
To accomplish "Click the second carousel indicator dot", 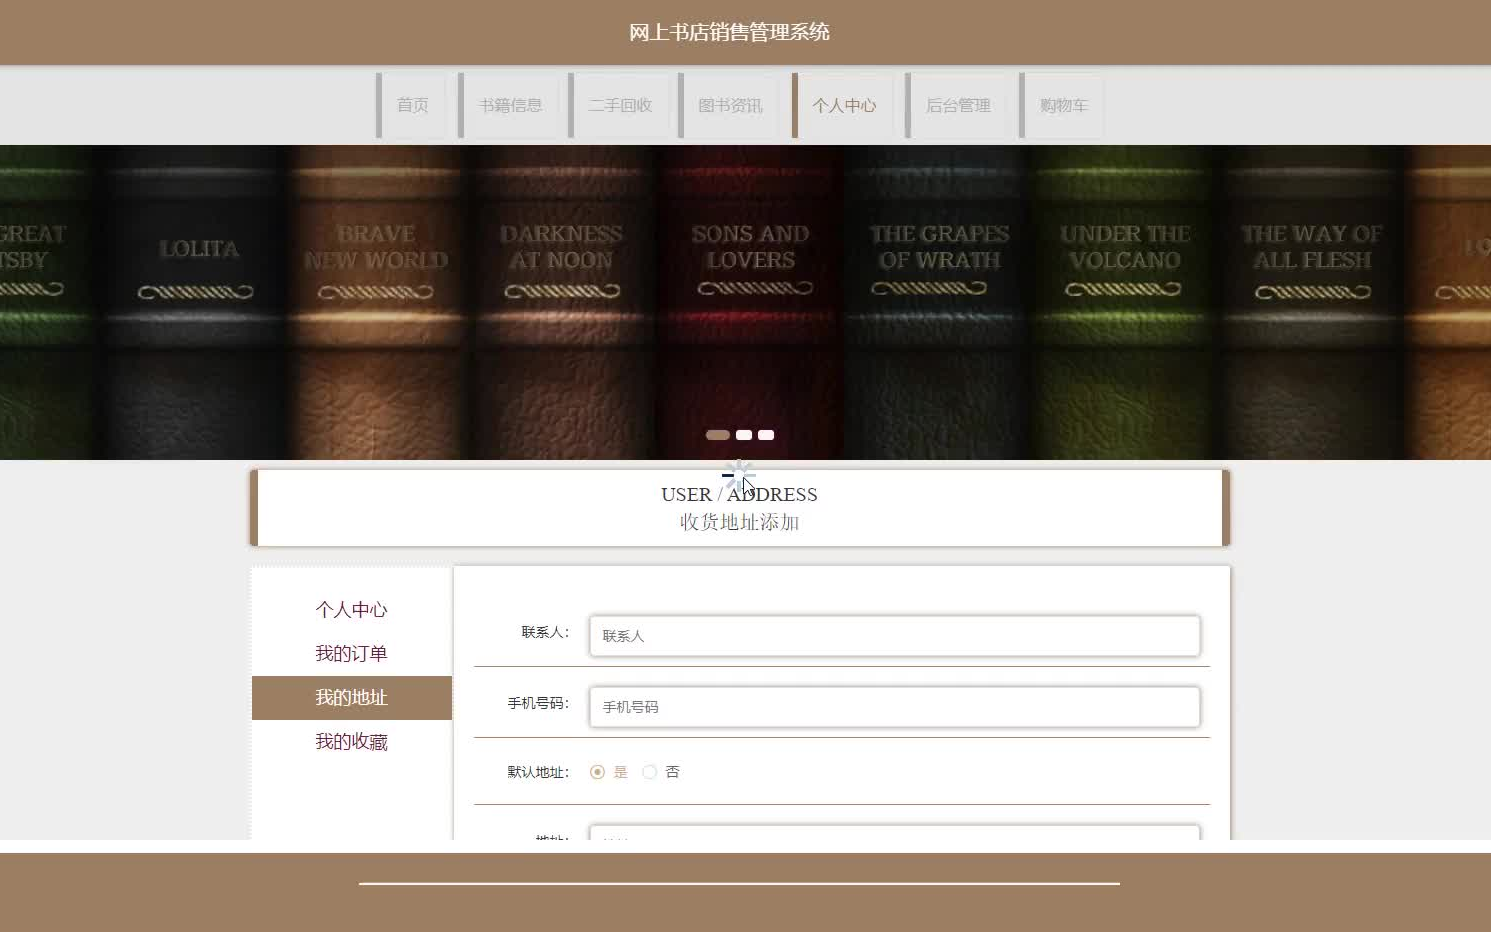I will pyautogui.click(x=743, y=435).
